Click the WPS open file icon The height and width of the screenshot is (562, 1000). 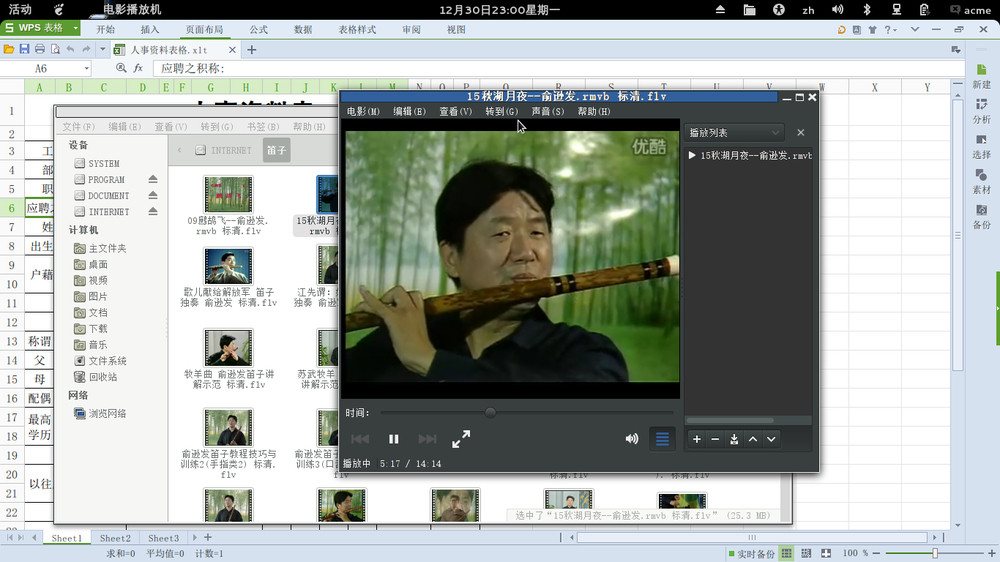(x=9, y=49)
